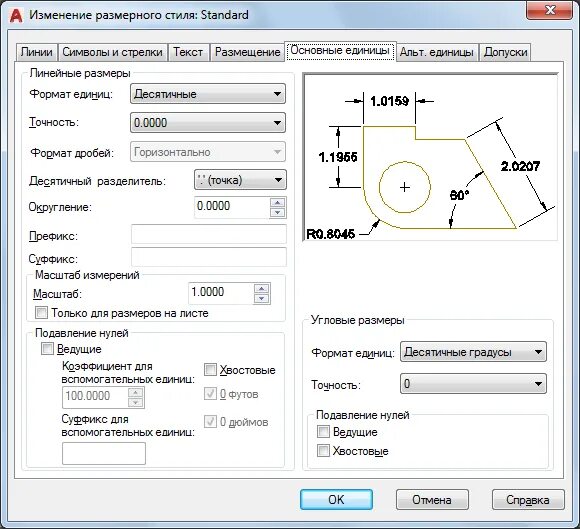Open linear Формат единиц dropdown (Десятичные)
This screenshot has height=529, width=580.
(x=208, y=94)
